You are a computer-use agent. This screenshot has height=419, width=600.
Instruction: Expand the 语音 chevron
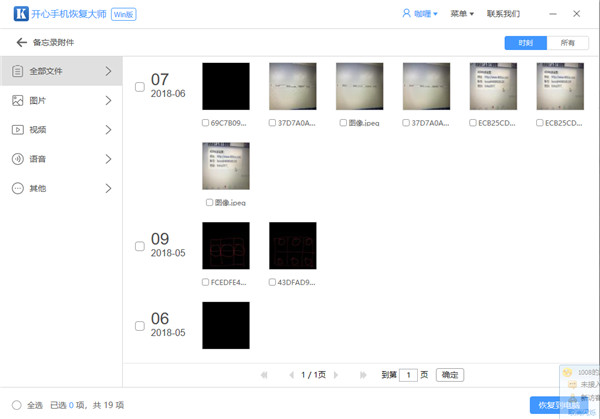pyautogui.click(x=108, y=159)
